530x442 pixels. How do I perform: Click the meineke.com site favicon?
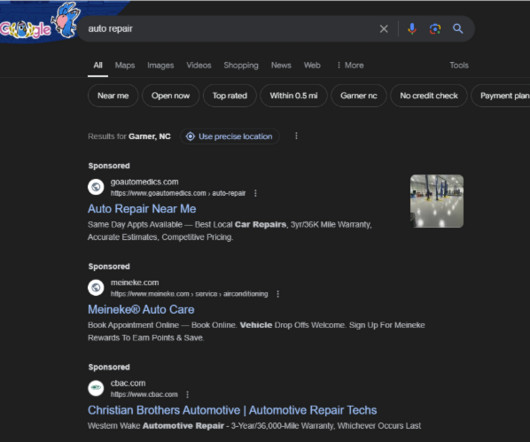[x=96, y=288]
